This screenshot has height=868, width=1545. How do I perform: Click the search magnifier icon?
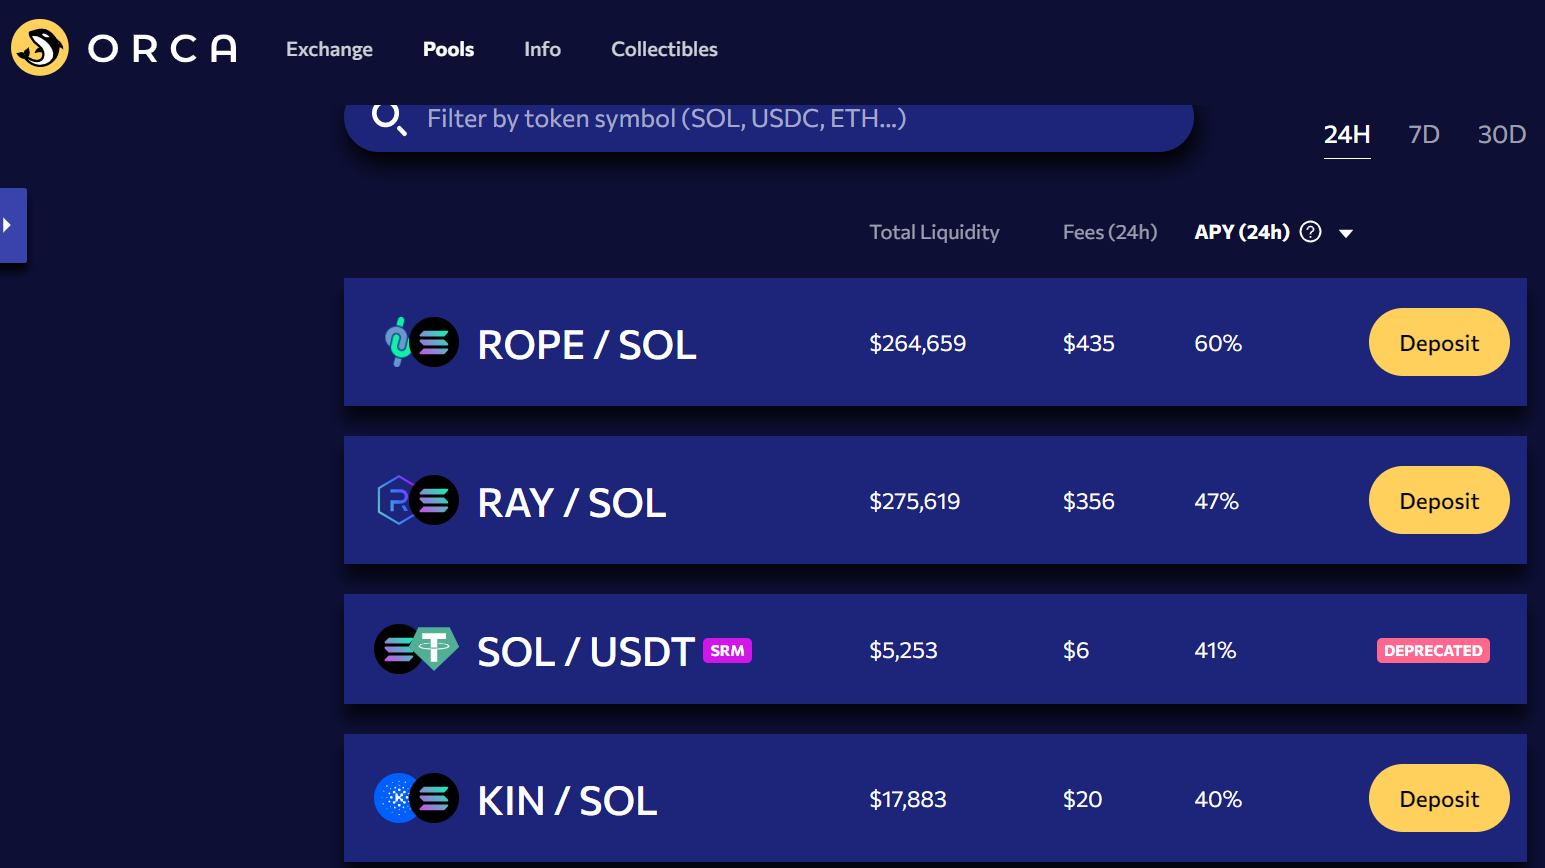coord(389,118)
